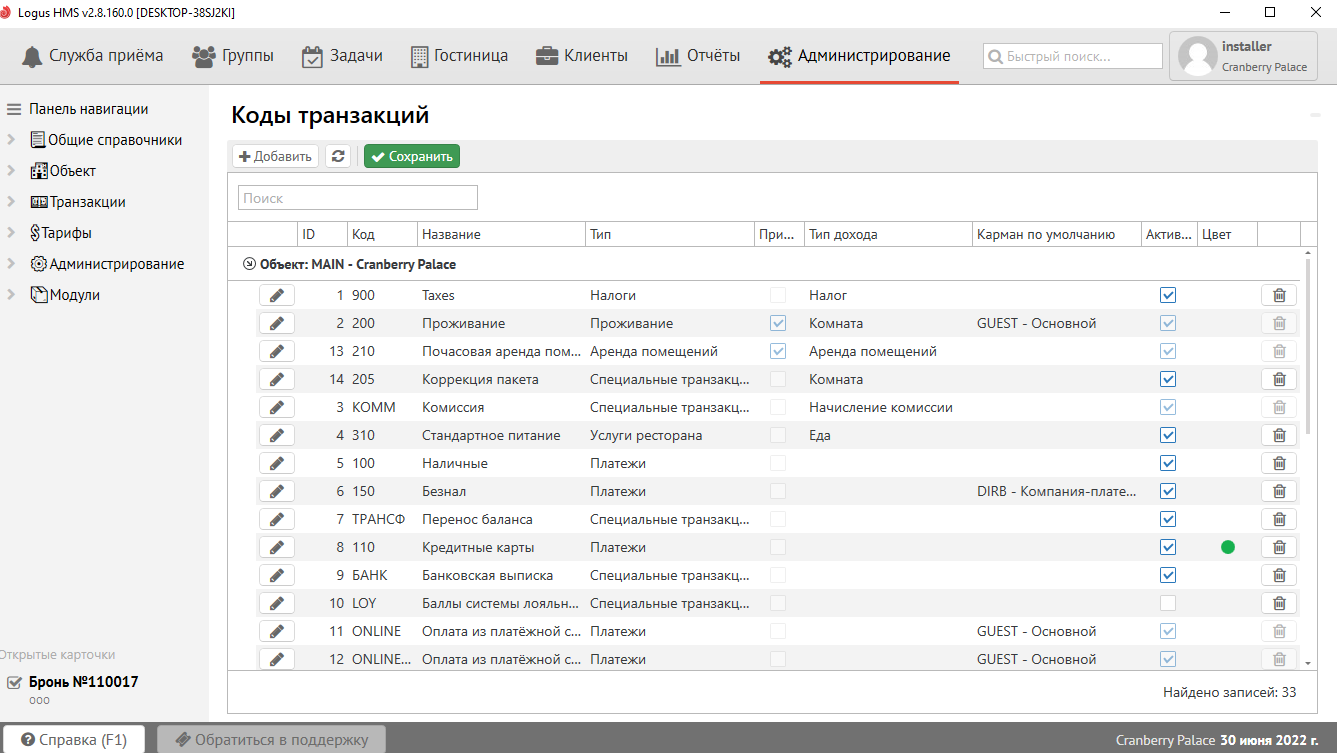Enable the active checkbox for Баллы системы лояльности
This screenshot has height=753, width=1337.
pyautogui.click(x=1167, y=603)
